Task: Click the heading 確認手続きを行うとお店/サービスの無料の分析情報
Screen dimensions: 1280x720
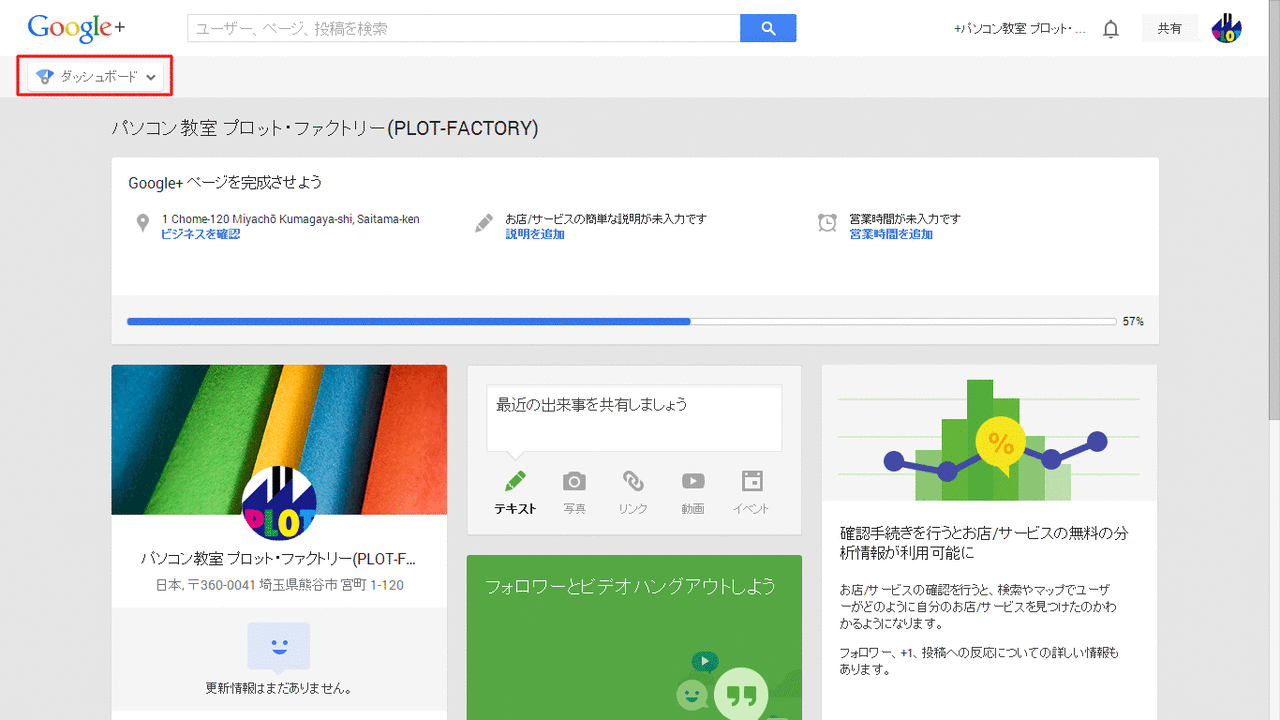Action: [x=984, y=543]
